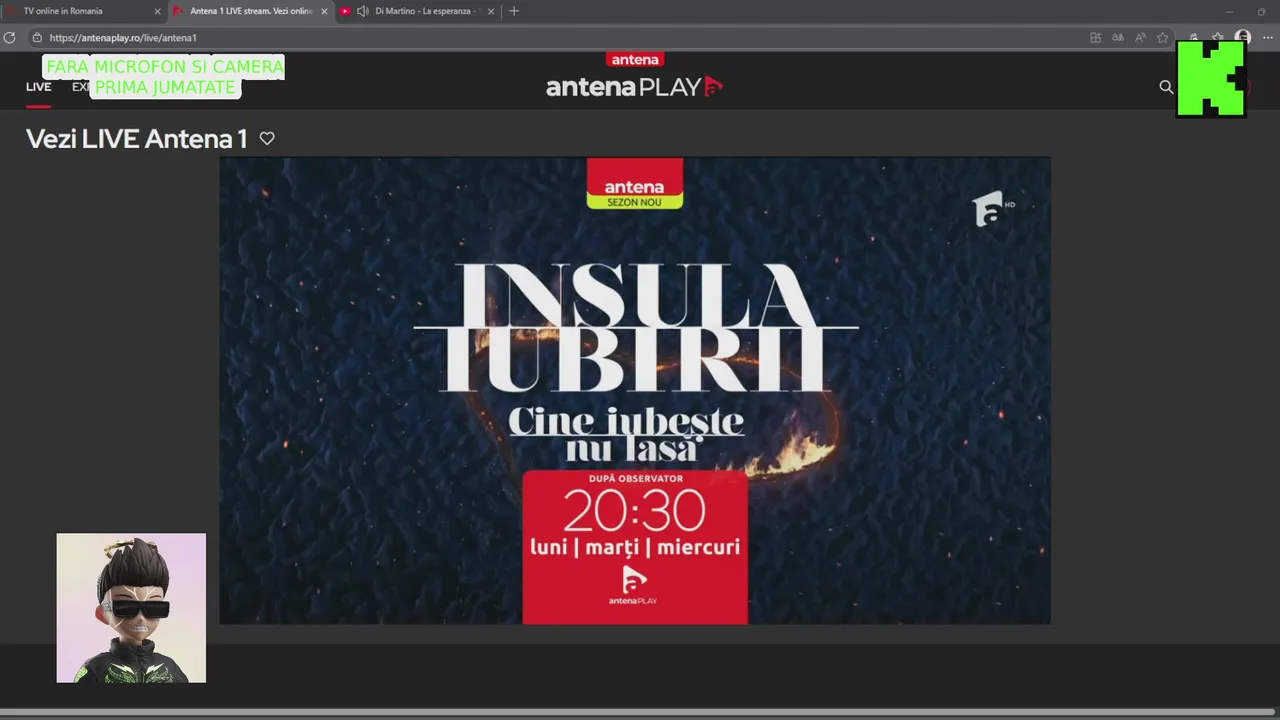Reload the page with the refresh icon
The image size is (1280, 720).
(9, 37)
